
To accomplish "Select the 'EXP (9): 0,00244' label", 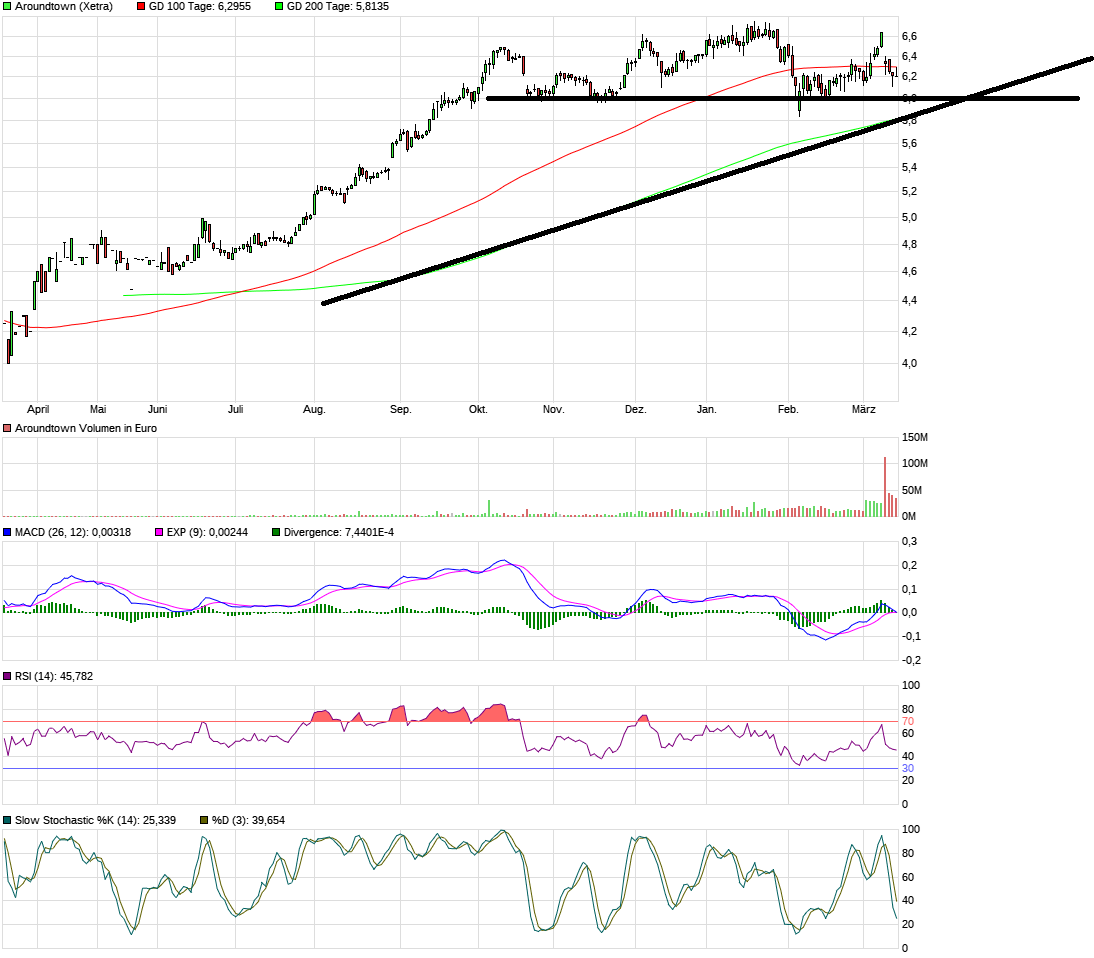I will coord(207,532).
